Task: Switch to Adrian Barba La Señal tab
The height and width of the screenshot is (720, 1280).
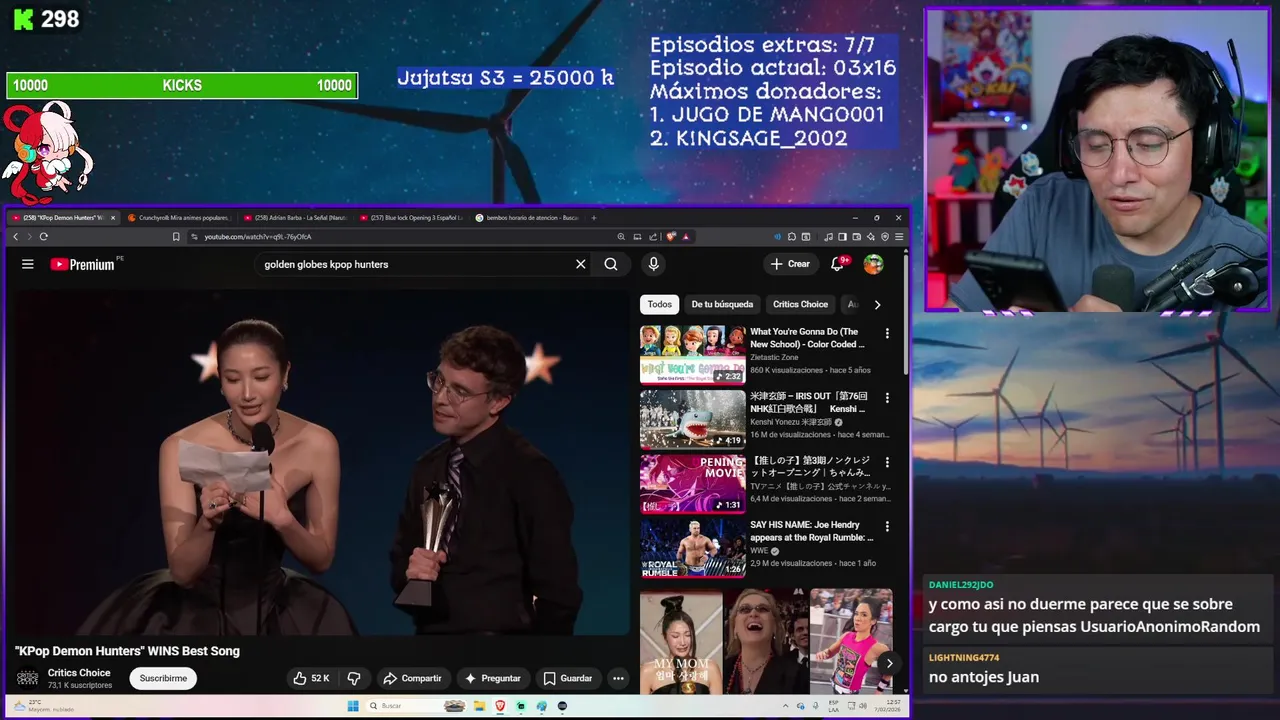Action: pos(297,217)
